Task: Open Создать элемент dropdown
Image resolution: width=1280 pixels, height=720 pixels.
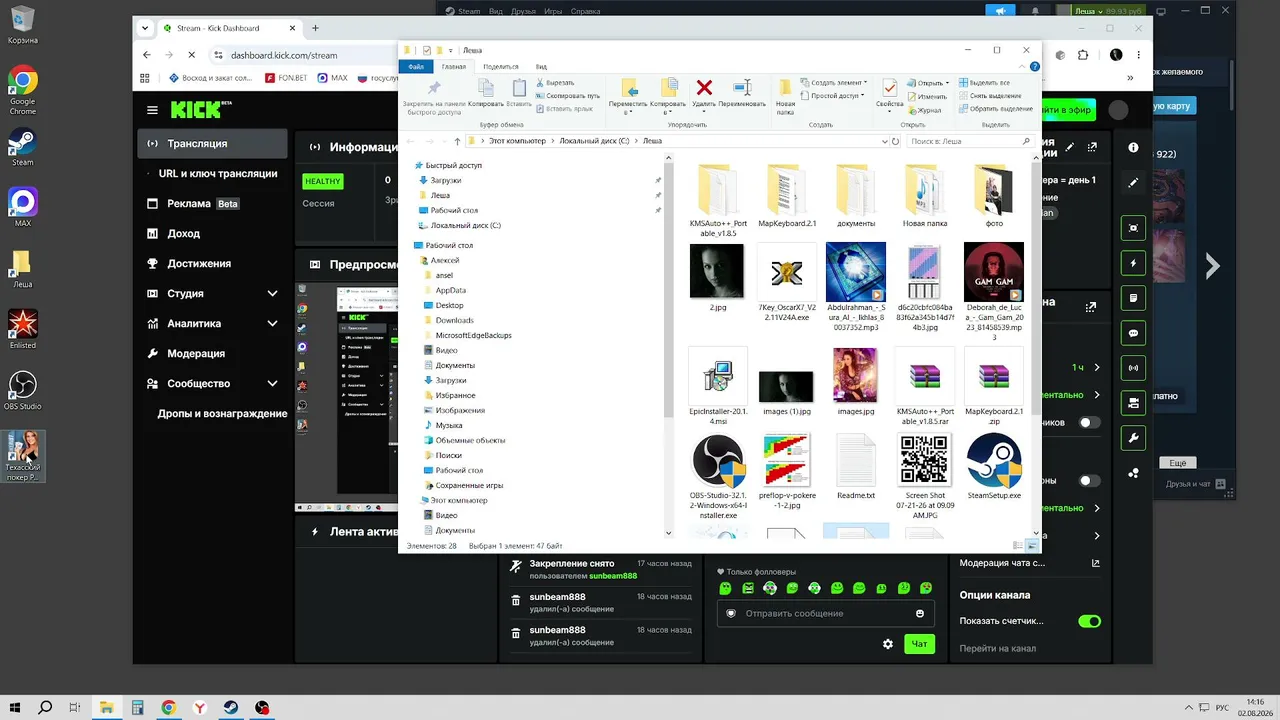Action: [834, 83]
